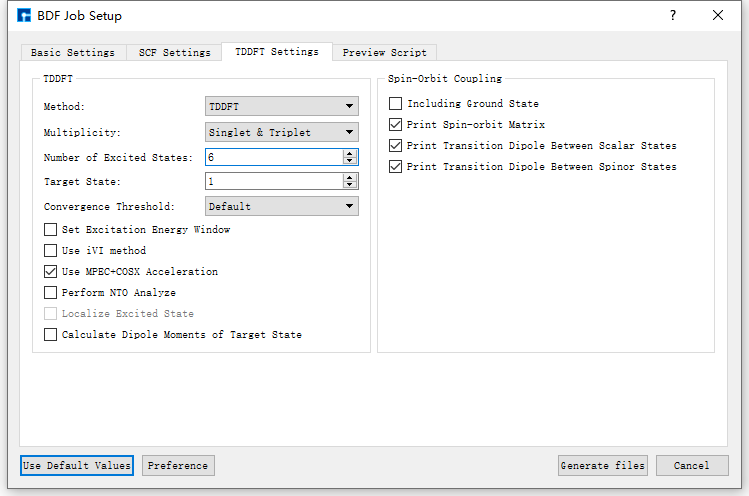Check Including Ground State option
The height and width of the screenshot is (496, 749).
point(396,104)
